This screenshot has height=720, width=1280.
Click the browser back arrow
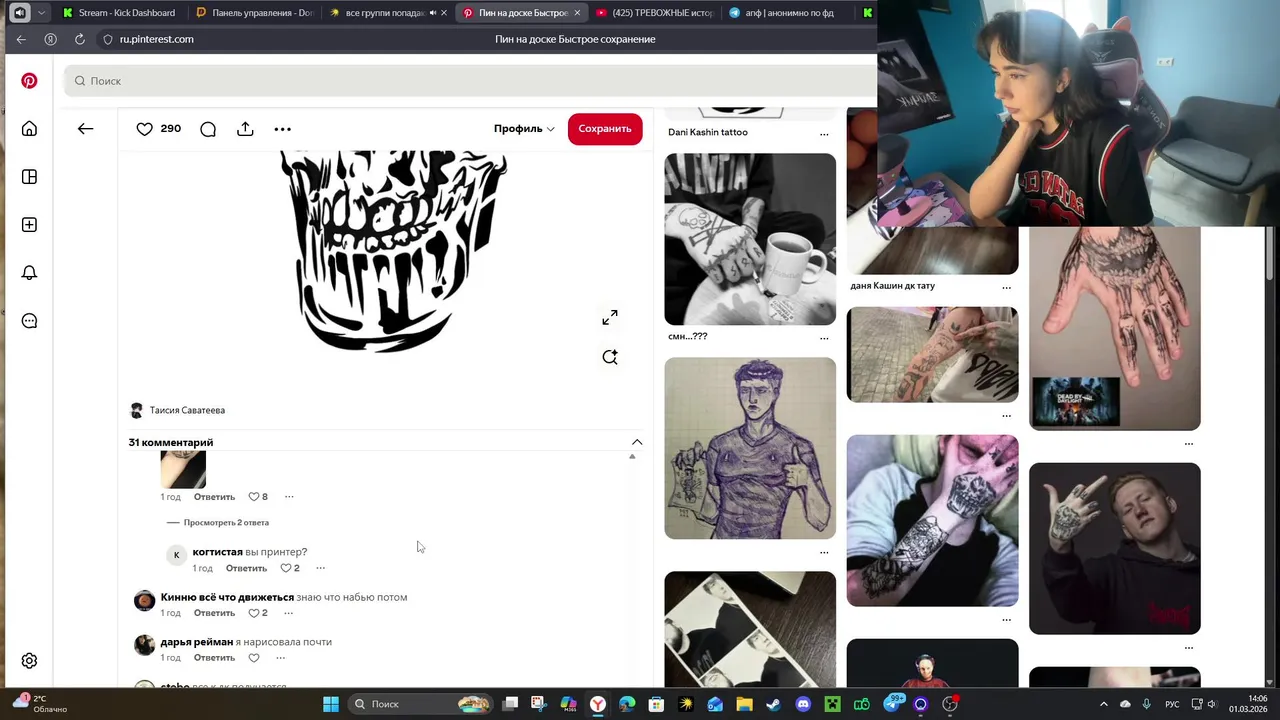tap(22, 39)
